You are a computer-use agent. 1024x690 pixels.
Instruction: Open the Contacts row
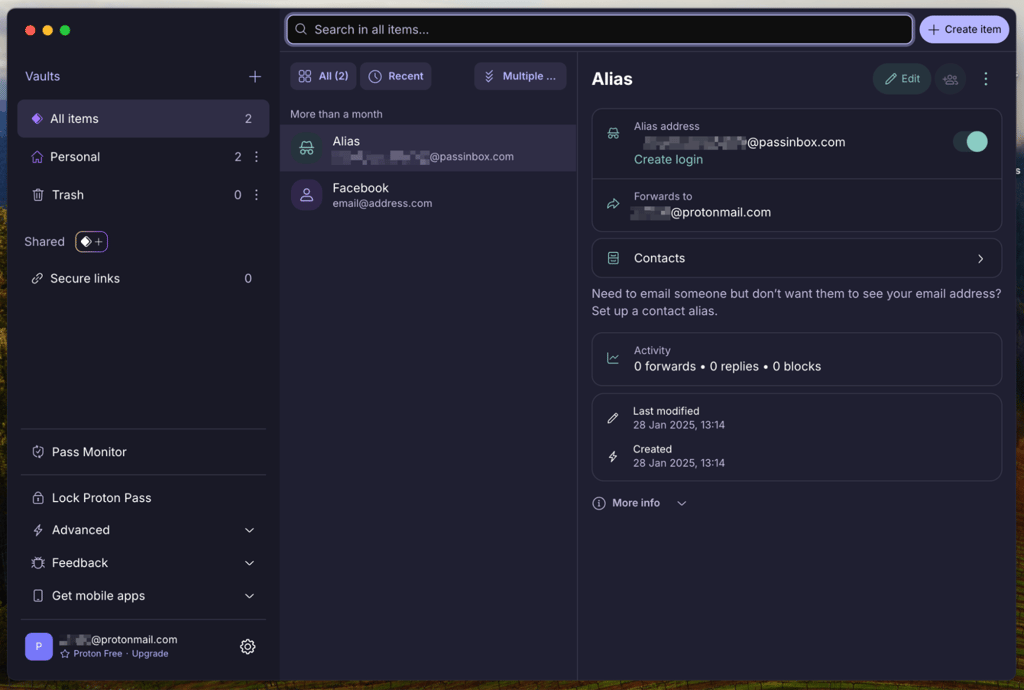pyautogui.click(x=796, y=259)
